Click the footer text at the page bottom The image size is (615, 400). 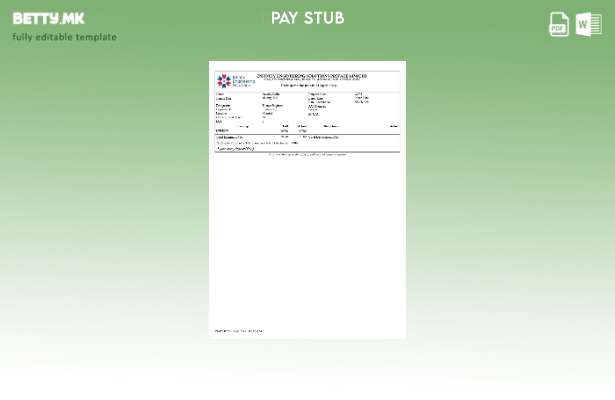238,331
